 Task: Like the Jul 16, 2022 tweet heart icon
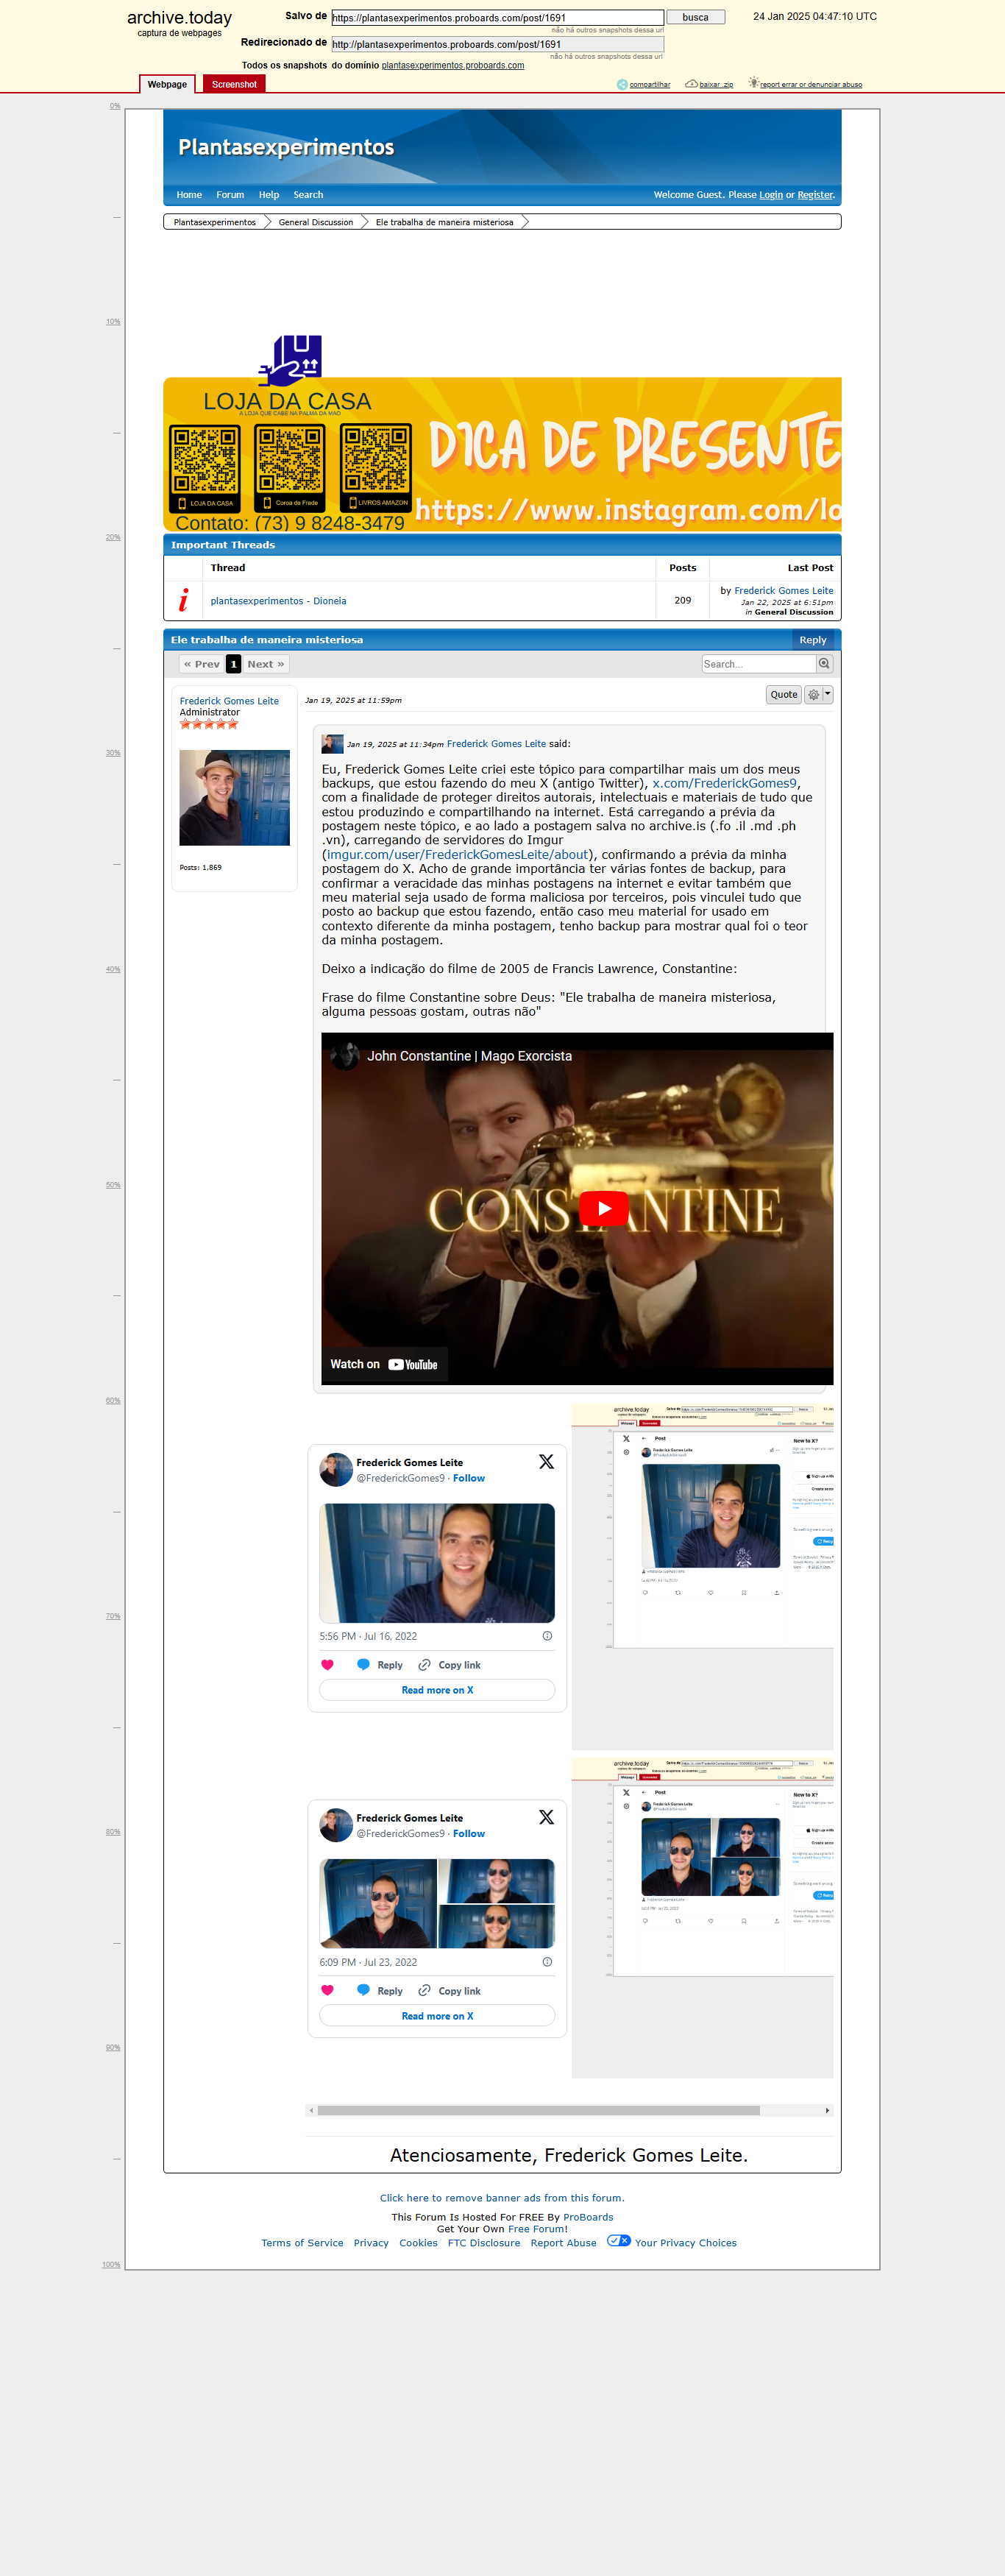327,1665
